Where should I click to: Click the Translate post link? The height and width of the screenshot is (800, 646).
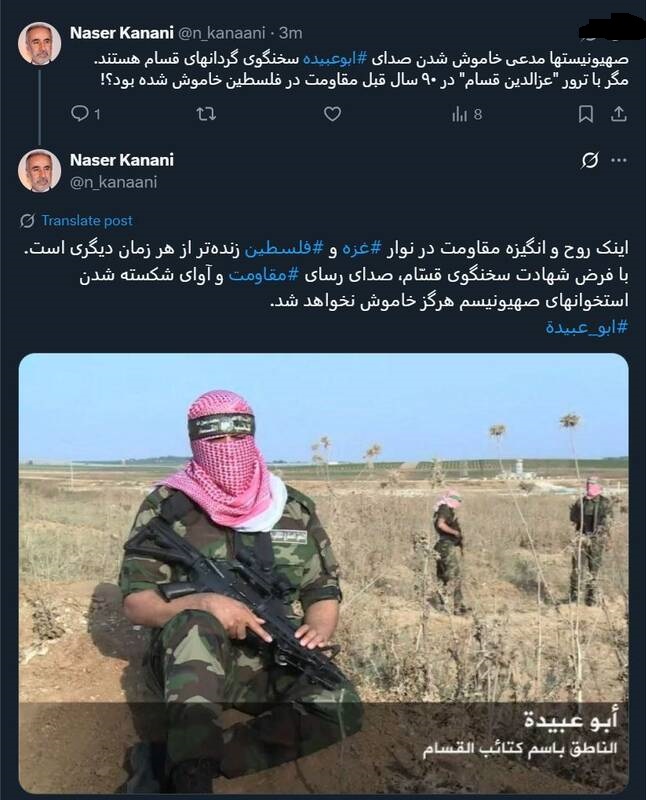point(87,221)
